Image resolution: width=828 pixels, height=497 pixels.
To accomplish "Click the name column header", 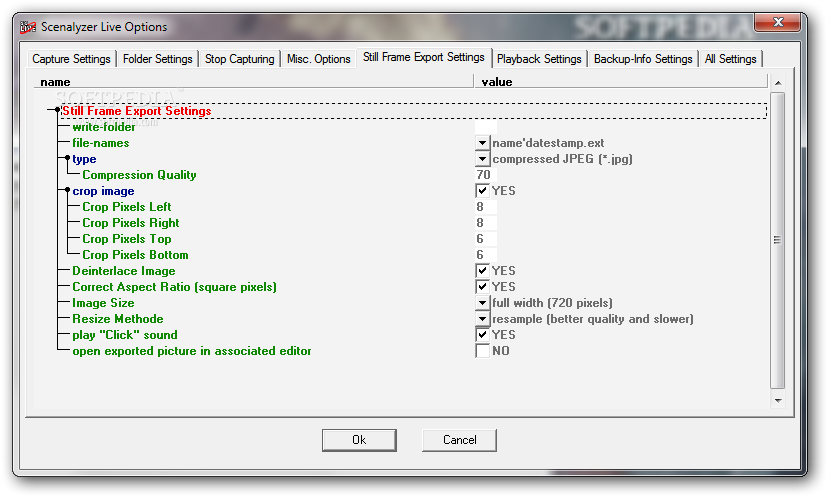I will coord(254,82).
